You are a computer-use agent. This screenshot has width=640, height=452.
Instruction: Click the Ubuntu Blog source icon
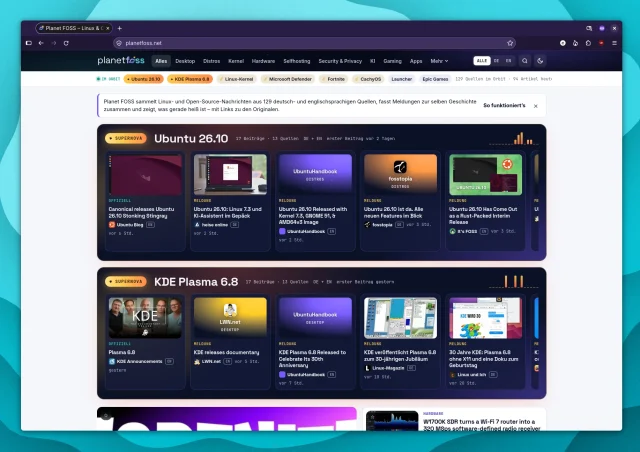coord(112,225)
